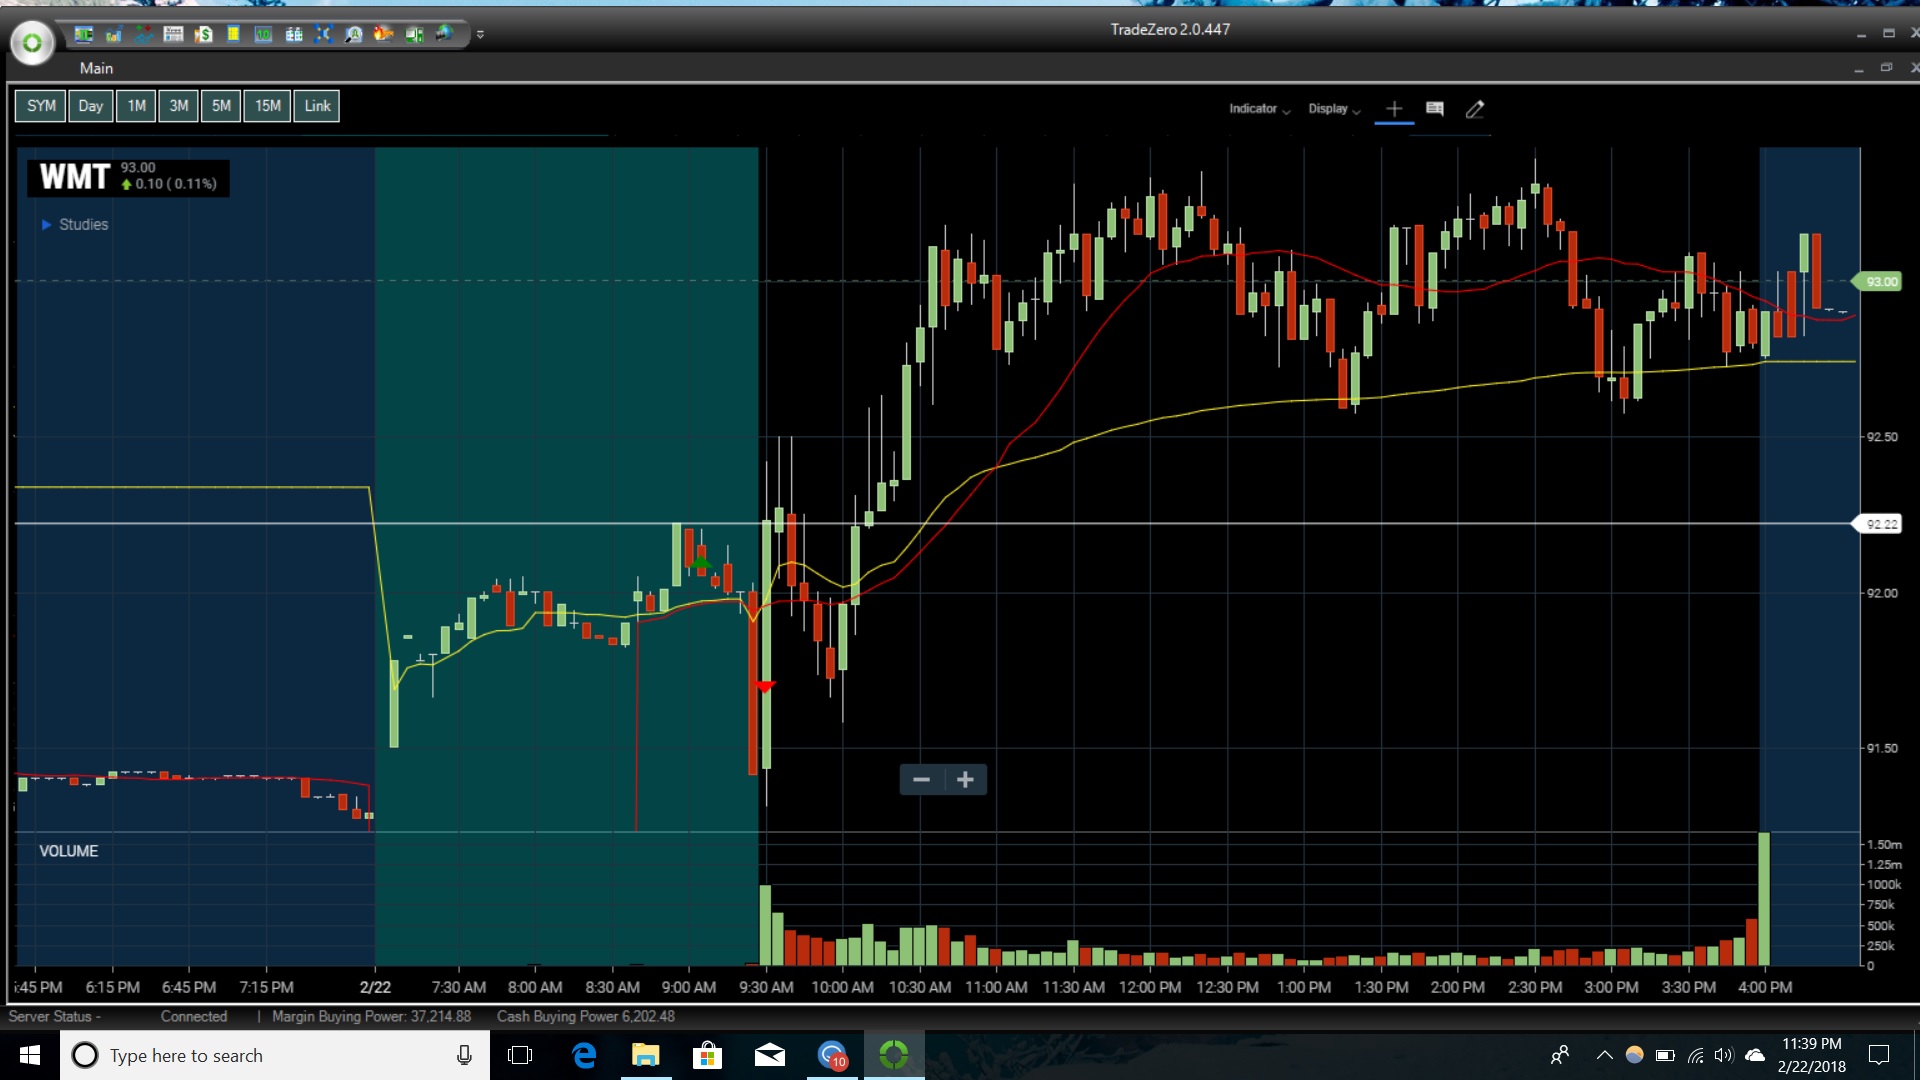Click the red down-triangle trade marker
1920x1080 pixels.
pos(765,687)
